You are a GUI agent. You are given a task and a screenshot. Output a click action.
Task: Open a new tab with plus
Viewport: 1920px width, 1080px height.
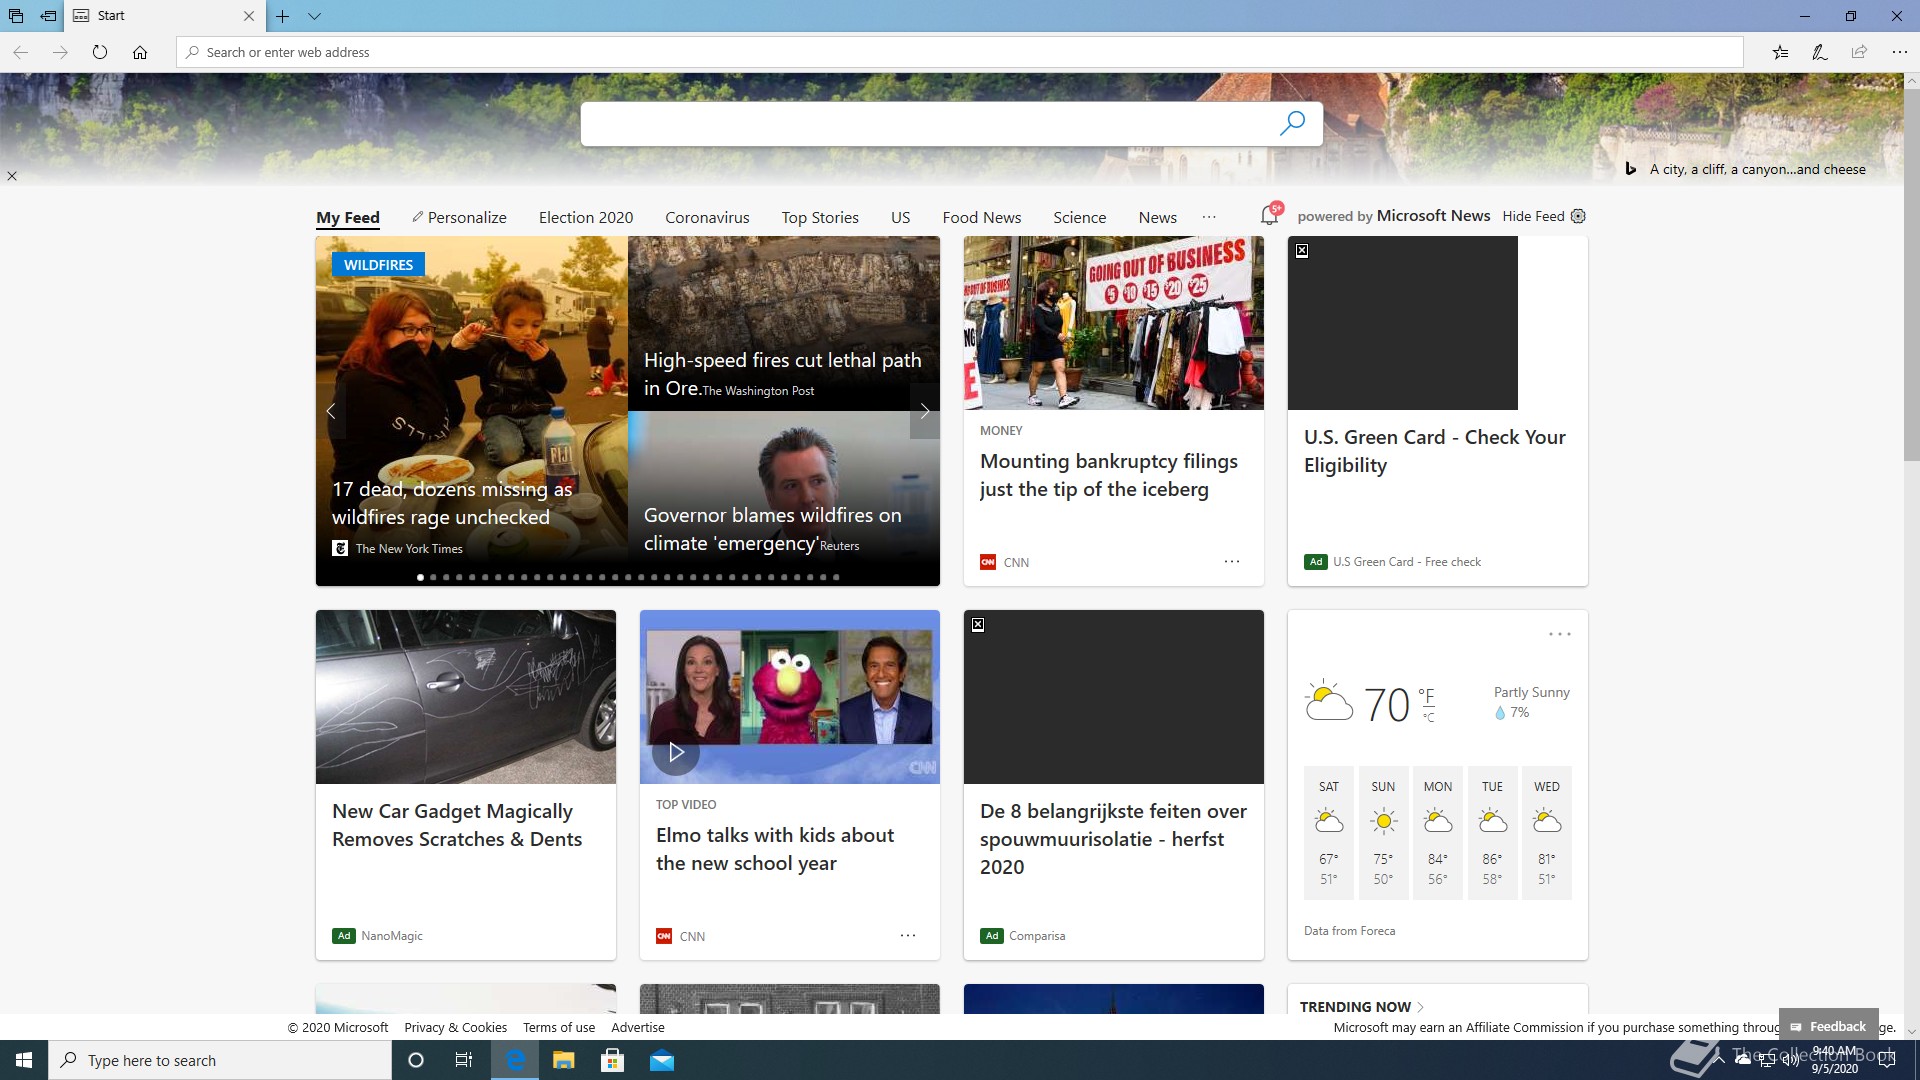283,16
